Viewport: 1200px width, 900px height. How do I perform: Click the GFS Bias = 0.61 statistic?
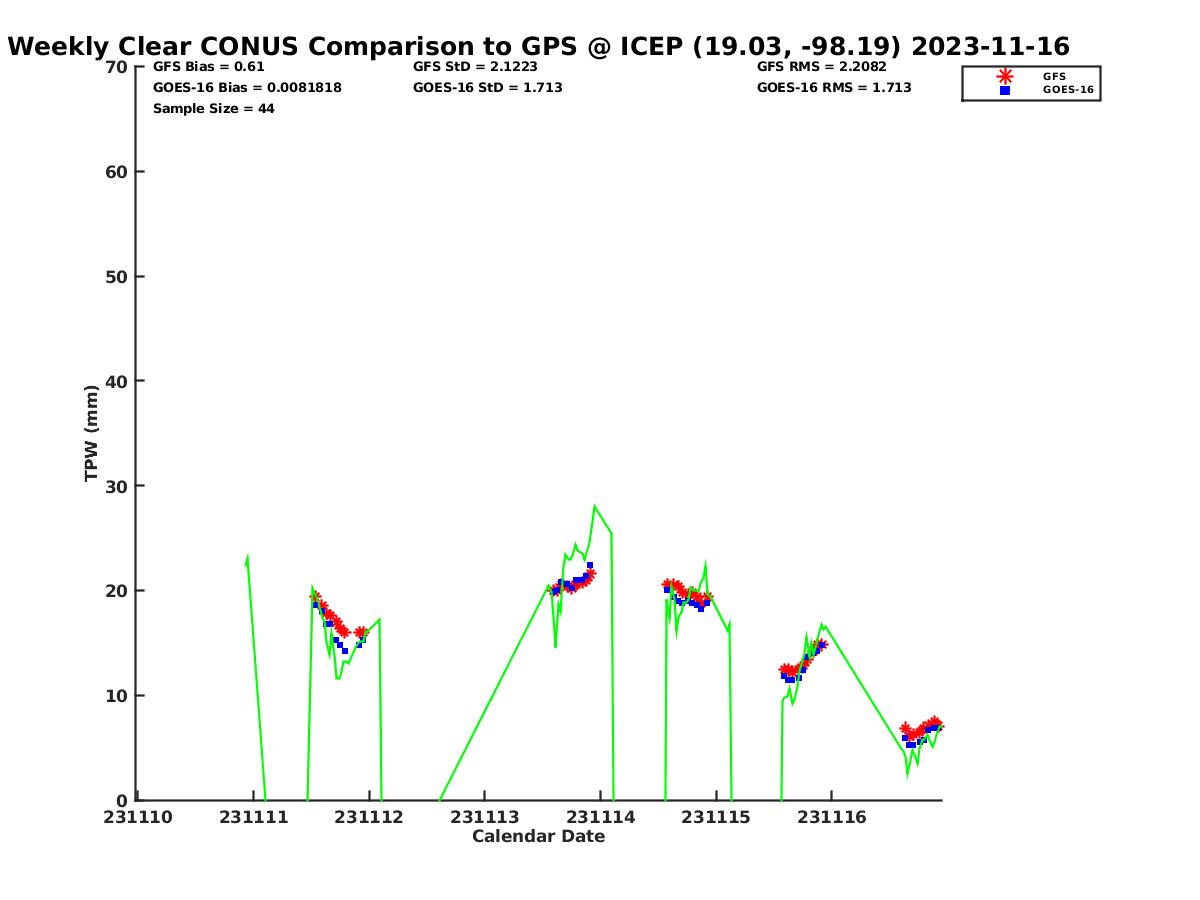(x=208, y=67)
